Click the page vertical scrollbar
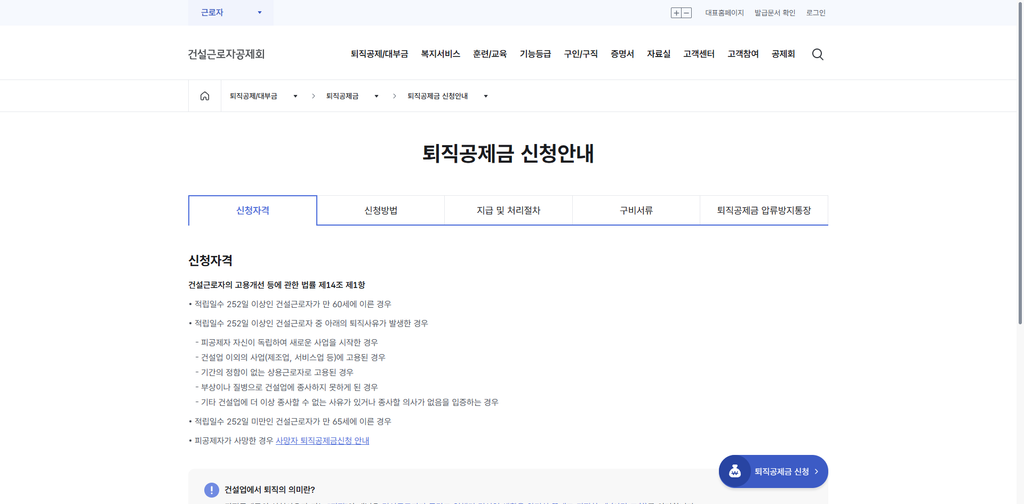Viewport: 1024px width, 504px height. (x=1020, y=163)
